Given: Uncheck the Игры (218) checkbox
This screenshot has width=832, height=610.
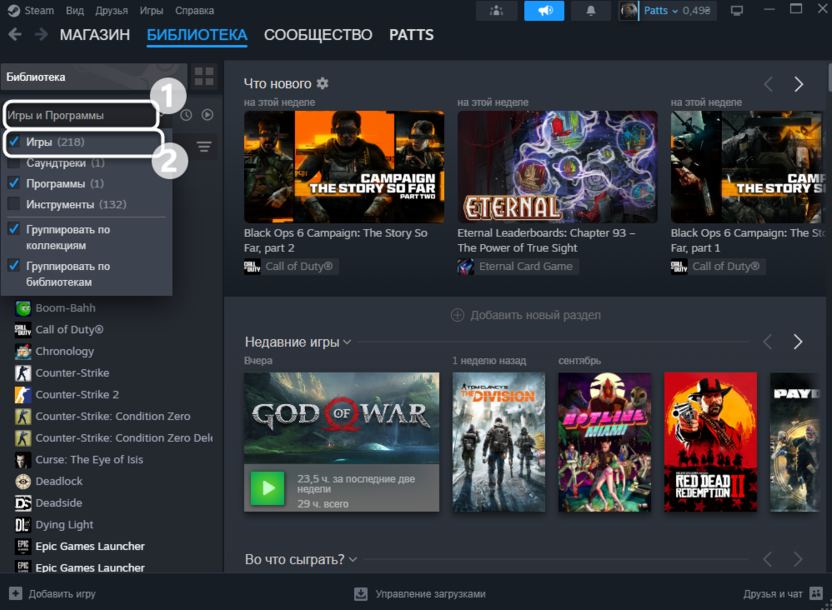Looking at the screenshot, I should tap(14, 142).
